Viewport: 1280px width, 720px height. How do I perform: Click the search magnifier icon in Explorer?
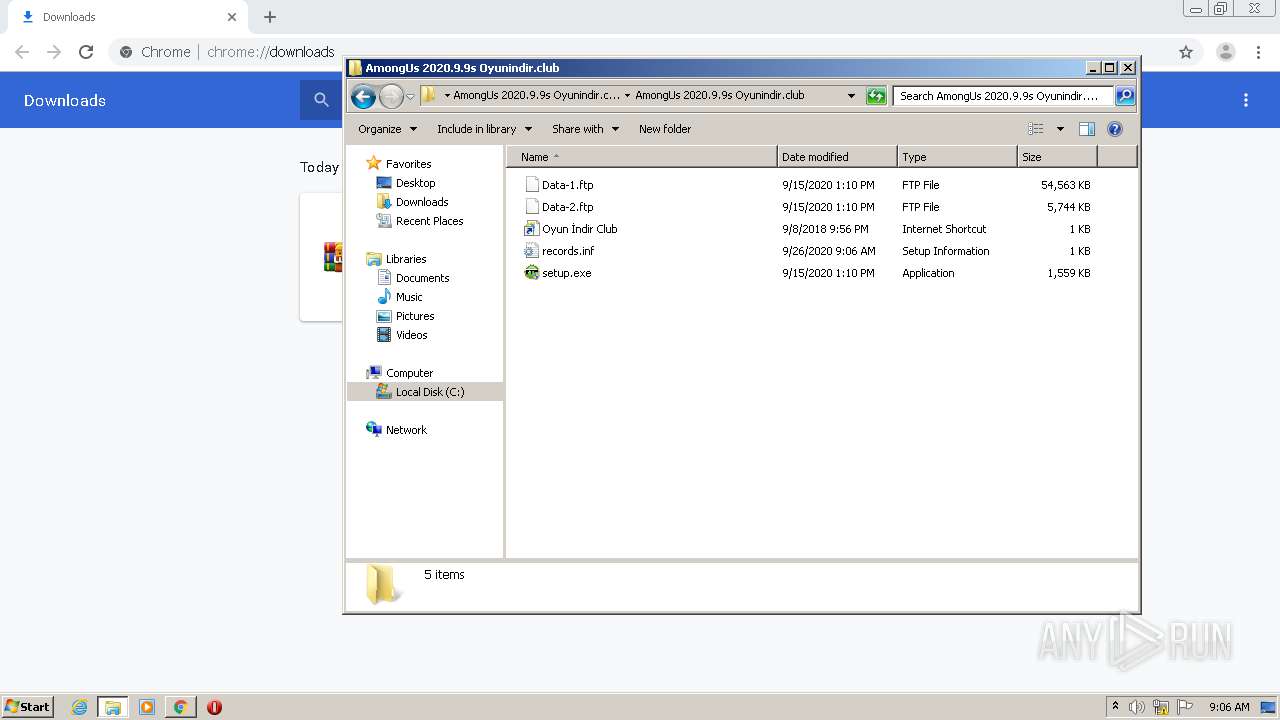pos(1125,96)
